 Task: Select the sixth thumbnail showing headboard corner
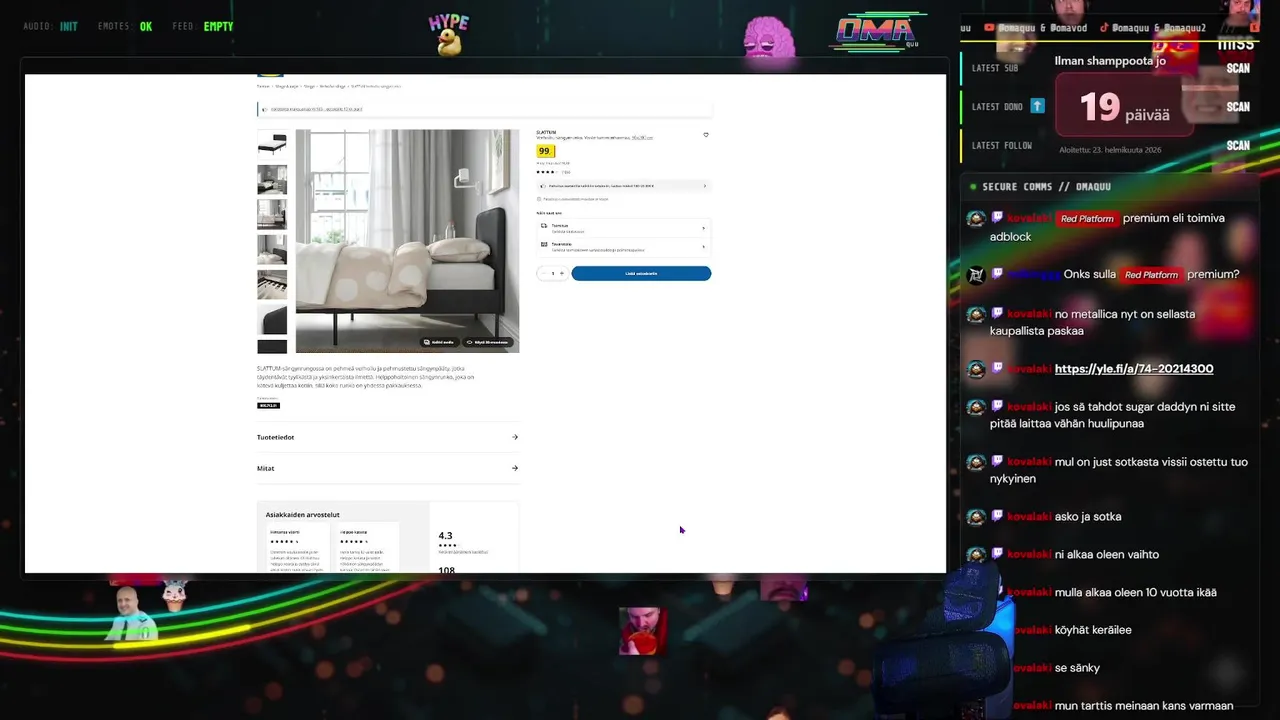pyautogui.click(x=272, y=319)
